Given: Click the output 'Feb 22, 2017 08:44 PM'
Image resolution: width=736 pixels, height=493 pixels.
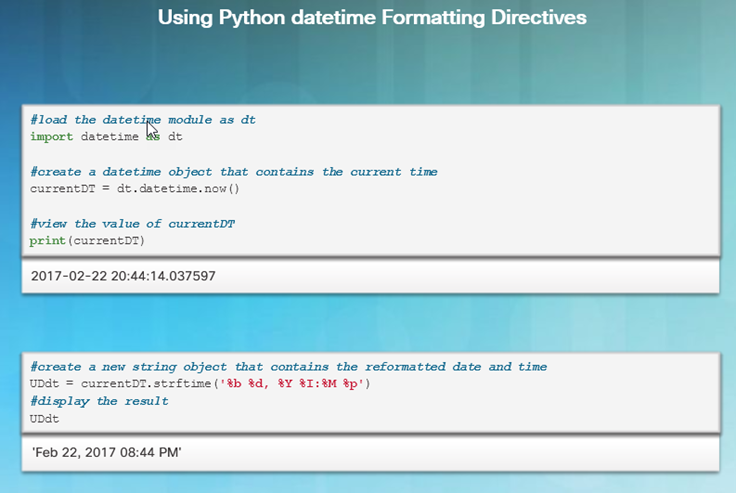Looking at the screenshot, I should coord(107,452).
